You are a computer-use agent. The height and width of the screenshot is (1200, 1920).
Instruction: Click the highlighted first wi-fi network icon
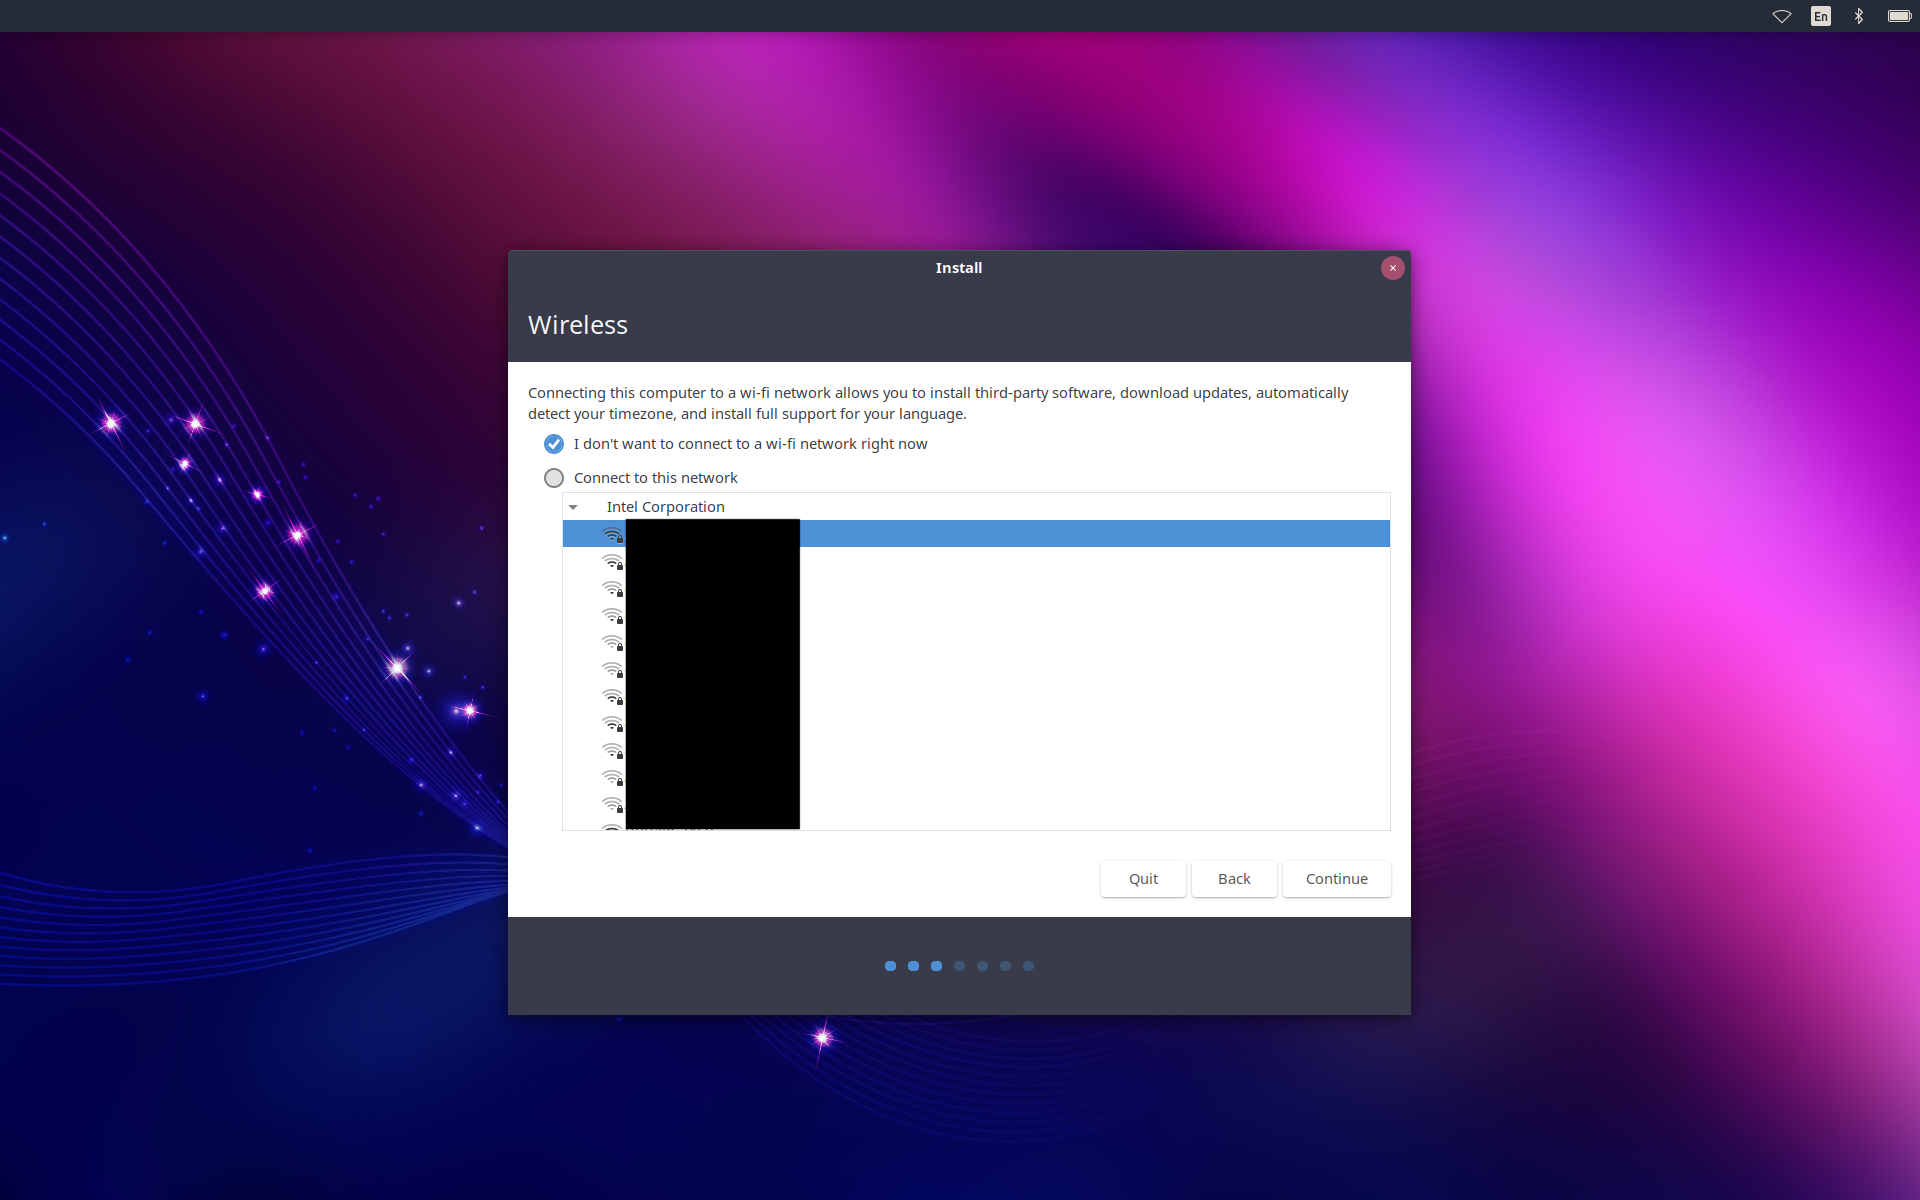click(613, 535)
